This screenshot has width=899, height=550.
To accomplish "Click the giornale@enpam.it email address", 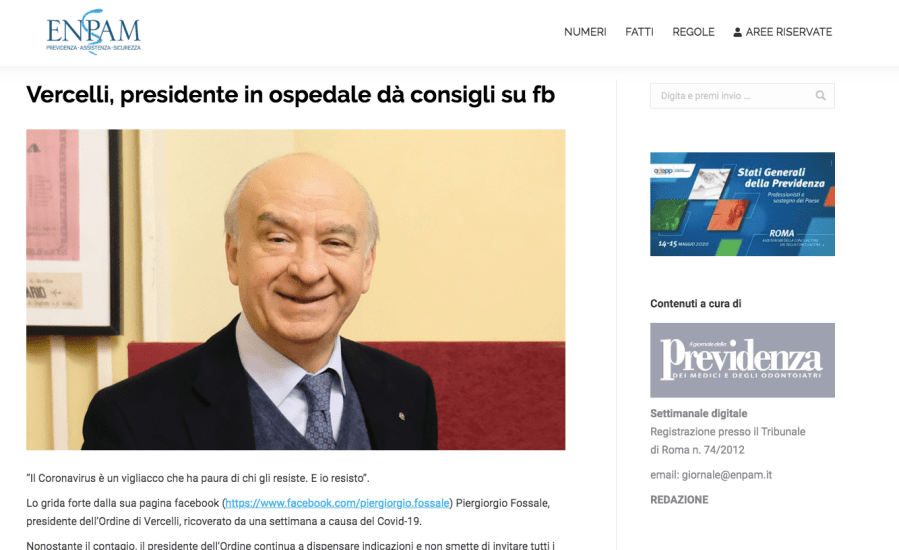I will tap(726, 475).
